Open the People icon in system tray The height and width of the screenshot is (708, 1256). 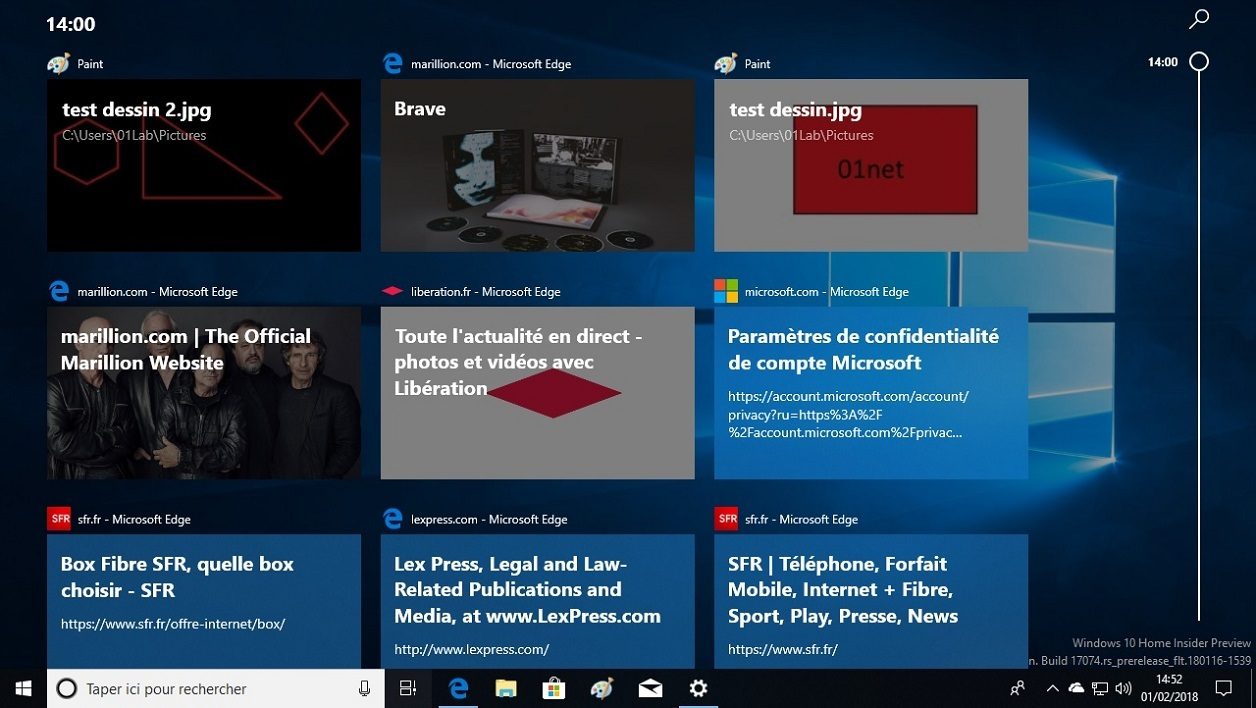pyautogui.click(x=1017, y=688)
